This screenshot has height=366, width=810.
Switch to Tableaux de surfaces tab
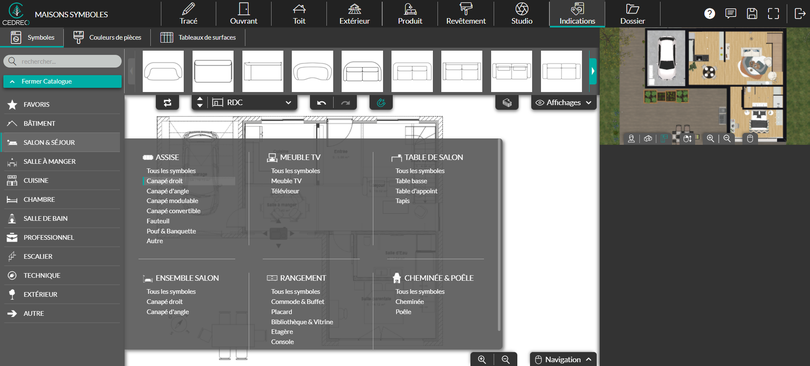click(x=198, y=37)
